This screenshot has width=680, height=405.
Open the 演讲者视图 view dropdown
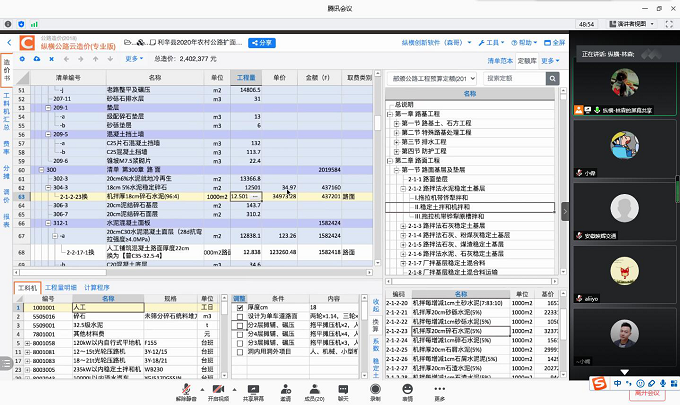[632, 24]
